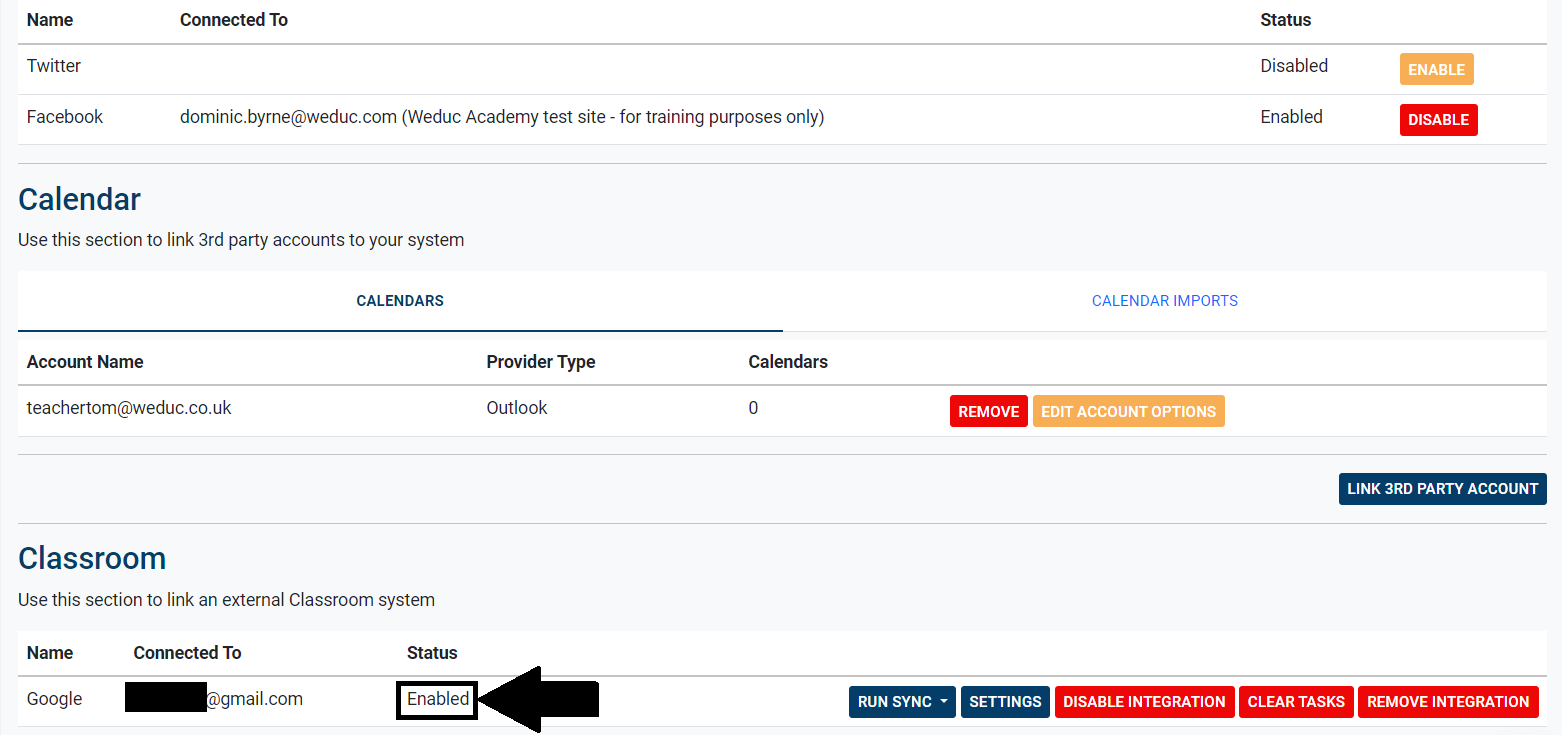
Task: Select the Facebook connected account text
Action: pos(501,117)
